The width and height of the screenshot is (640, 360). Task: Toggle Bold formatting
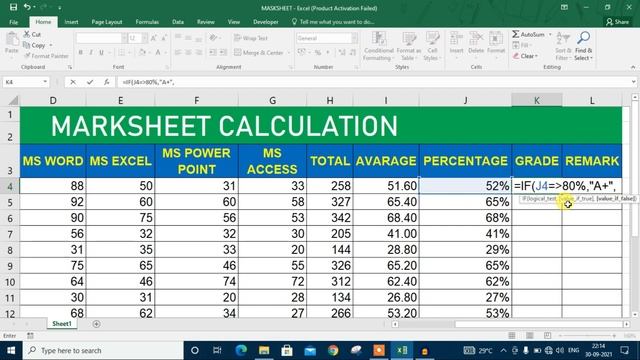[x=81, y=53]
